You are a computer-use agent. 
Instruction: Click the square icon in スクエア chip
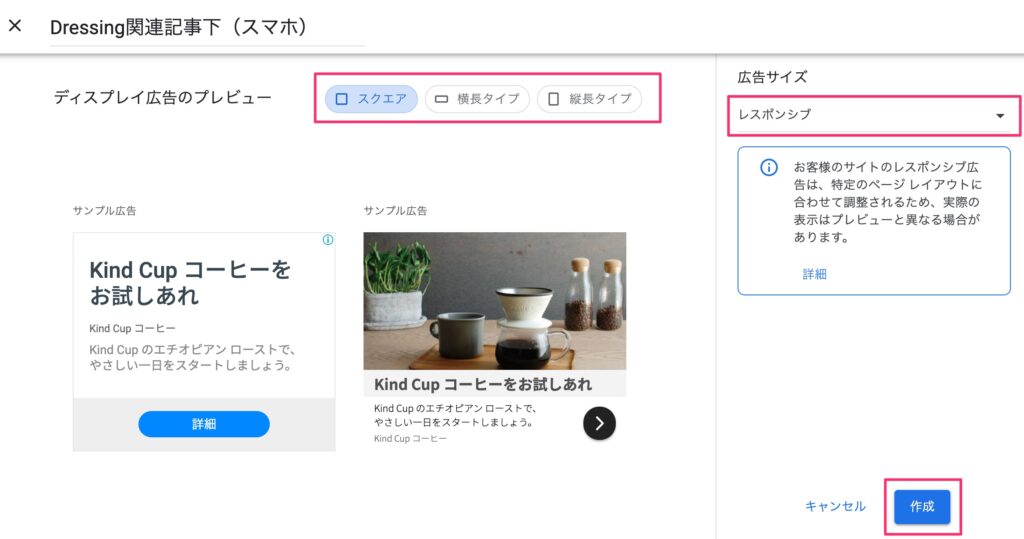click(342, 99)
